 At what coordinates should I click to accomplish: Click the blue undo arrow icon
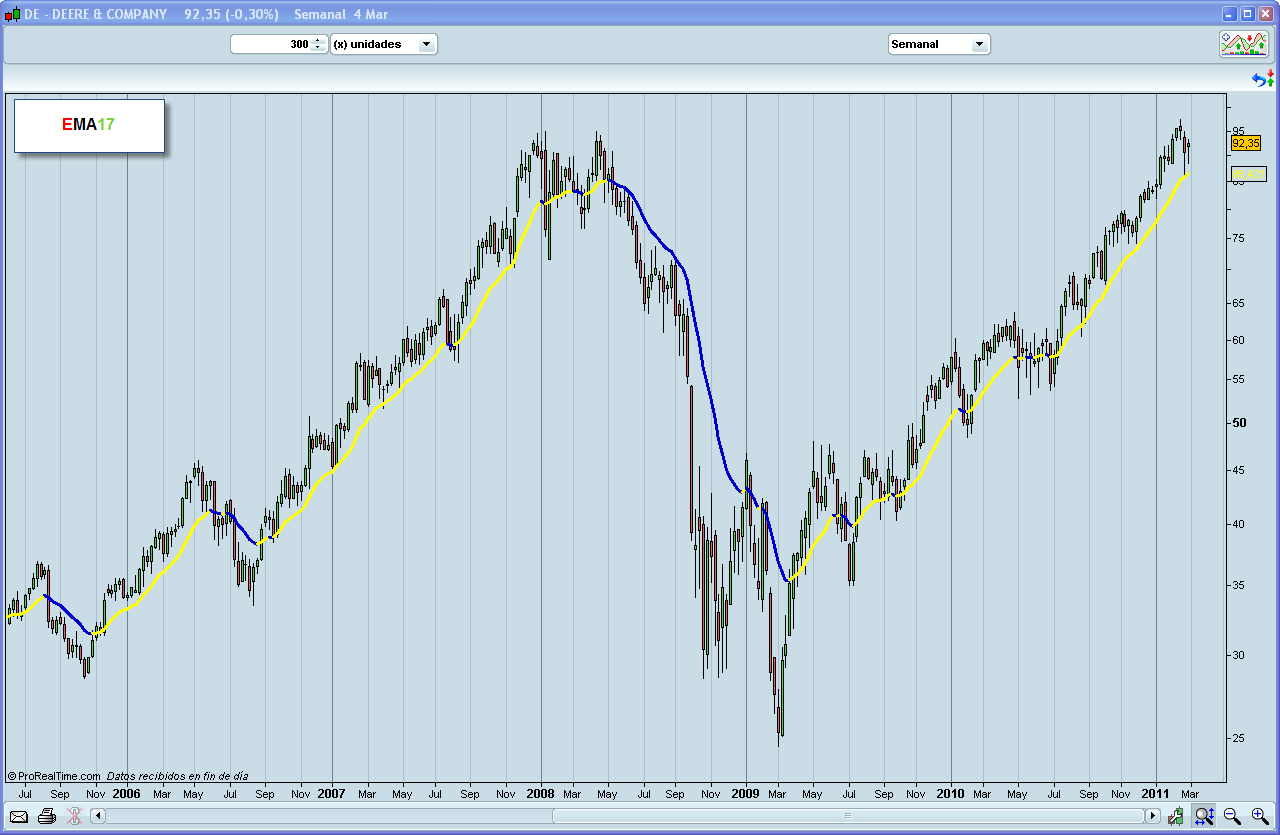coord(1258,77)
